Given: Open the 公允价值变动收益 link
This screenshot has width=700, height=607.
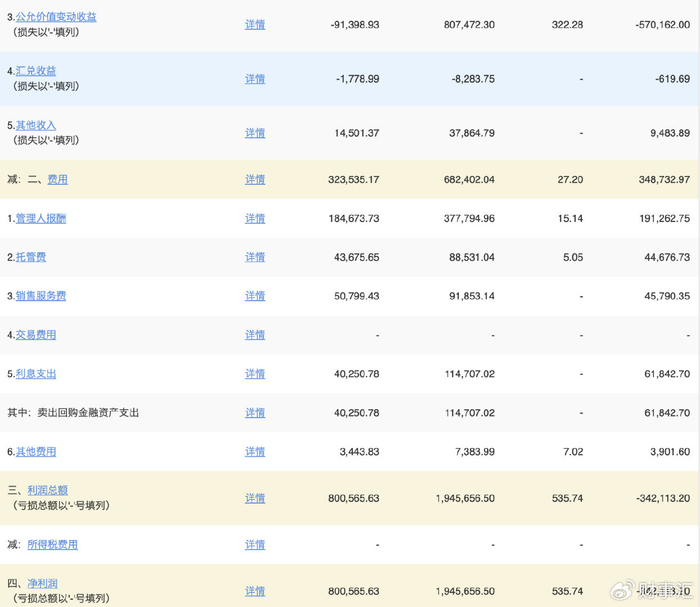Looking at the screenshot, I should 55,17.
